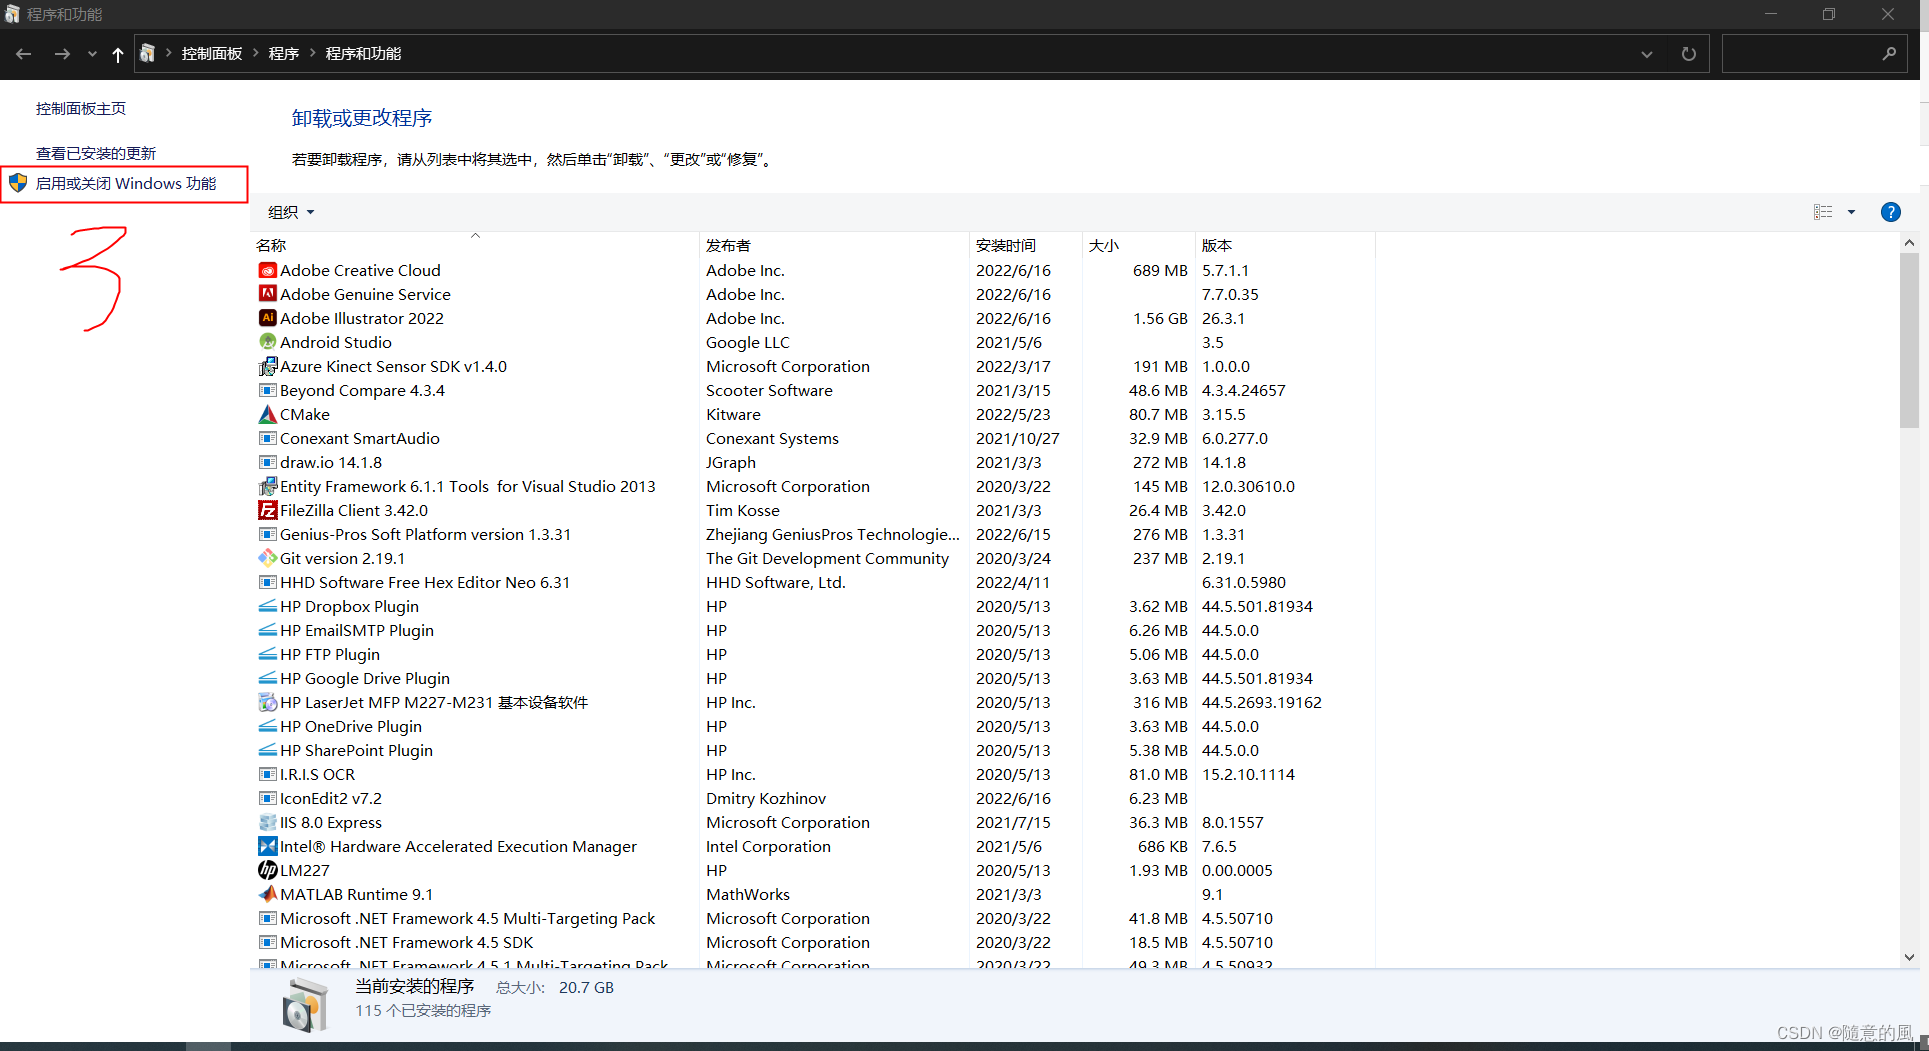Click the Azure Kinect Sensor SDK icon
The width and height of the screenshot is (1929, 1051).
[267, 366]
